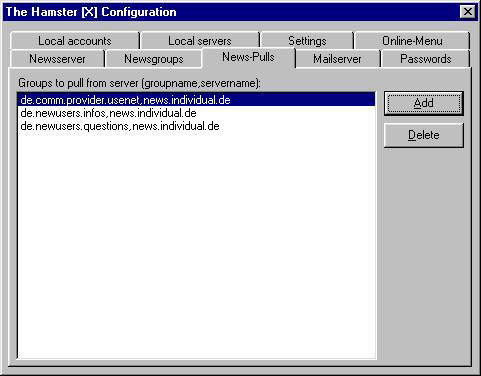
Task: Show the Passwords tab
Action: click(426, 59)
